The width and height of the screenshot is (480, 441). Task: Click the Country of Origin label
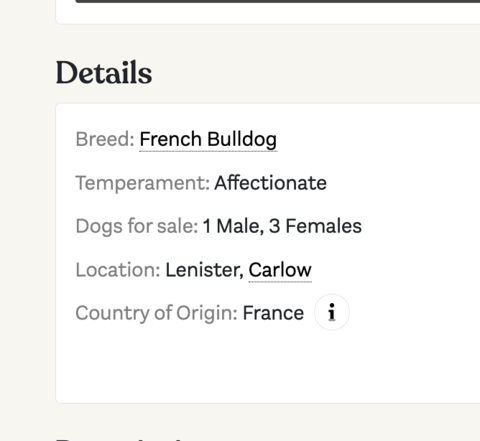pos(156,313)
